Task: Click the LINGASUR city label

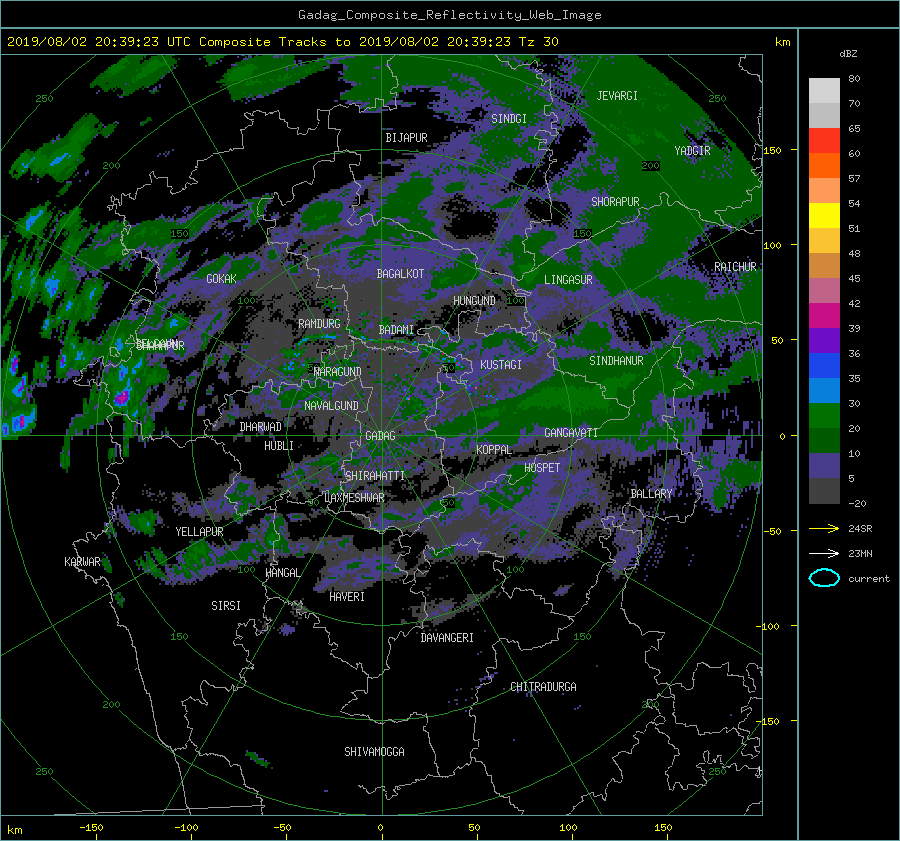Action: [x=568, y=280]
